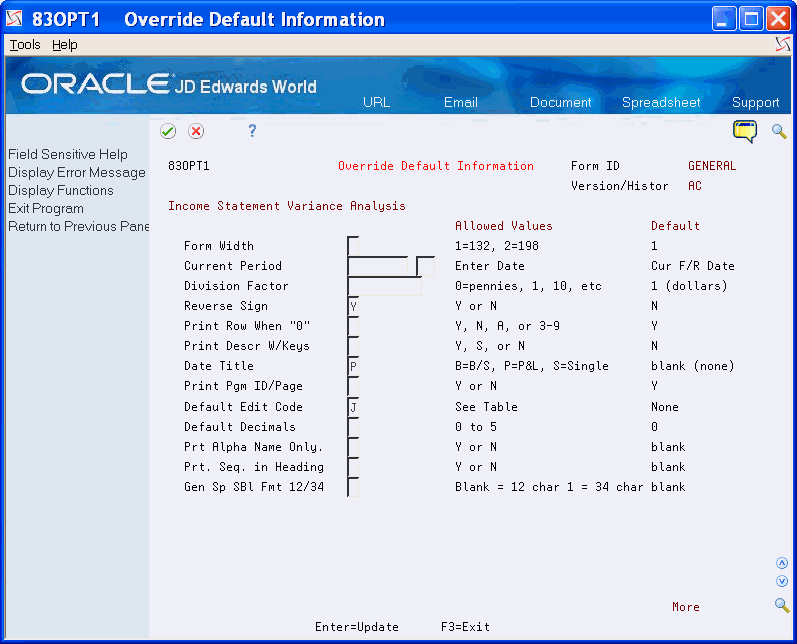
Task: Click the Enter=Update function key text
Action: 357,627
